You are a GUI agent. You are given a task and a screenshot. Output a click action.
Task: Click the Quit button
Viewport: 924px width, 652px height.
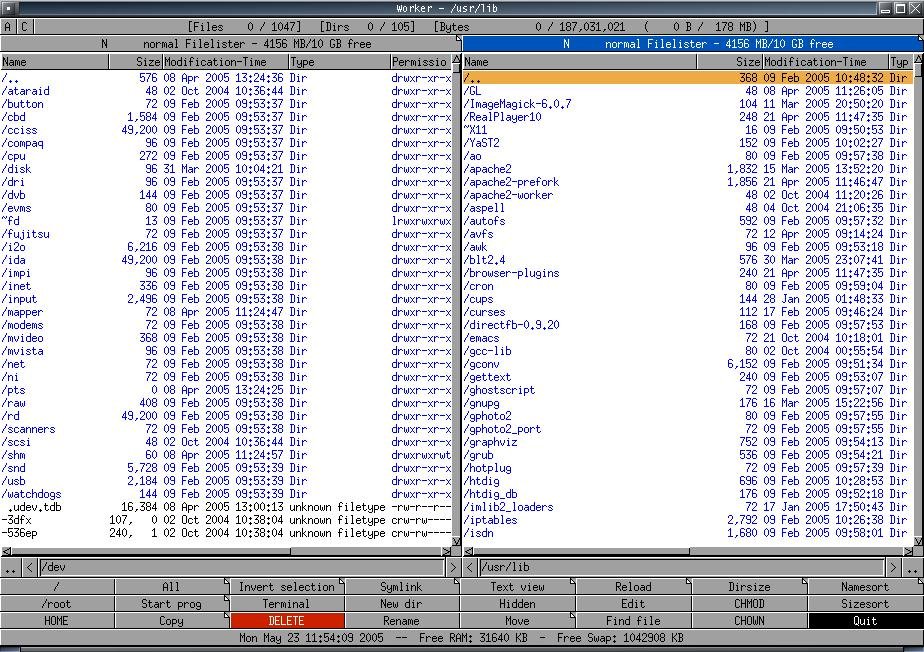pyautogui.click(x=865, y=621)
